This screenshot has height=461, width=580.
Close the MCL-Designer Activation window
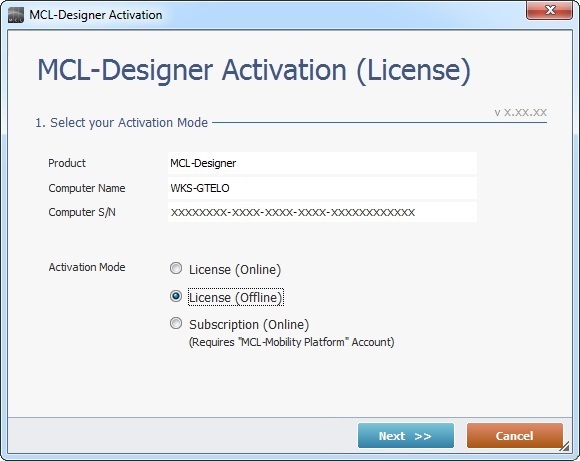[549, 10]
